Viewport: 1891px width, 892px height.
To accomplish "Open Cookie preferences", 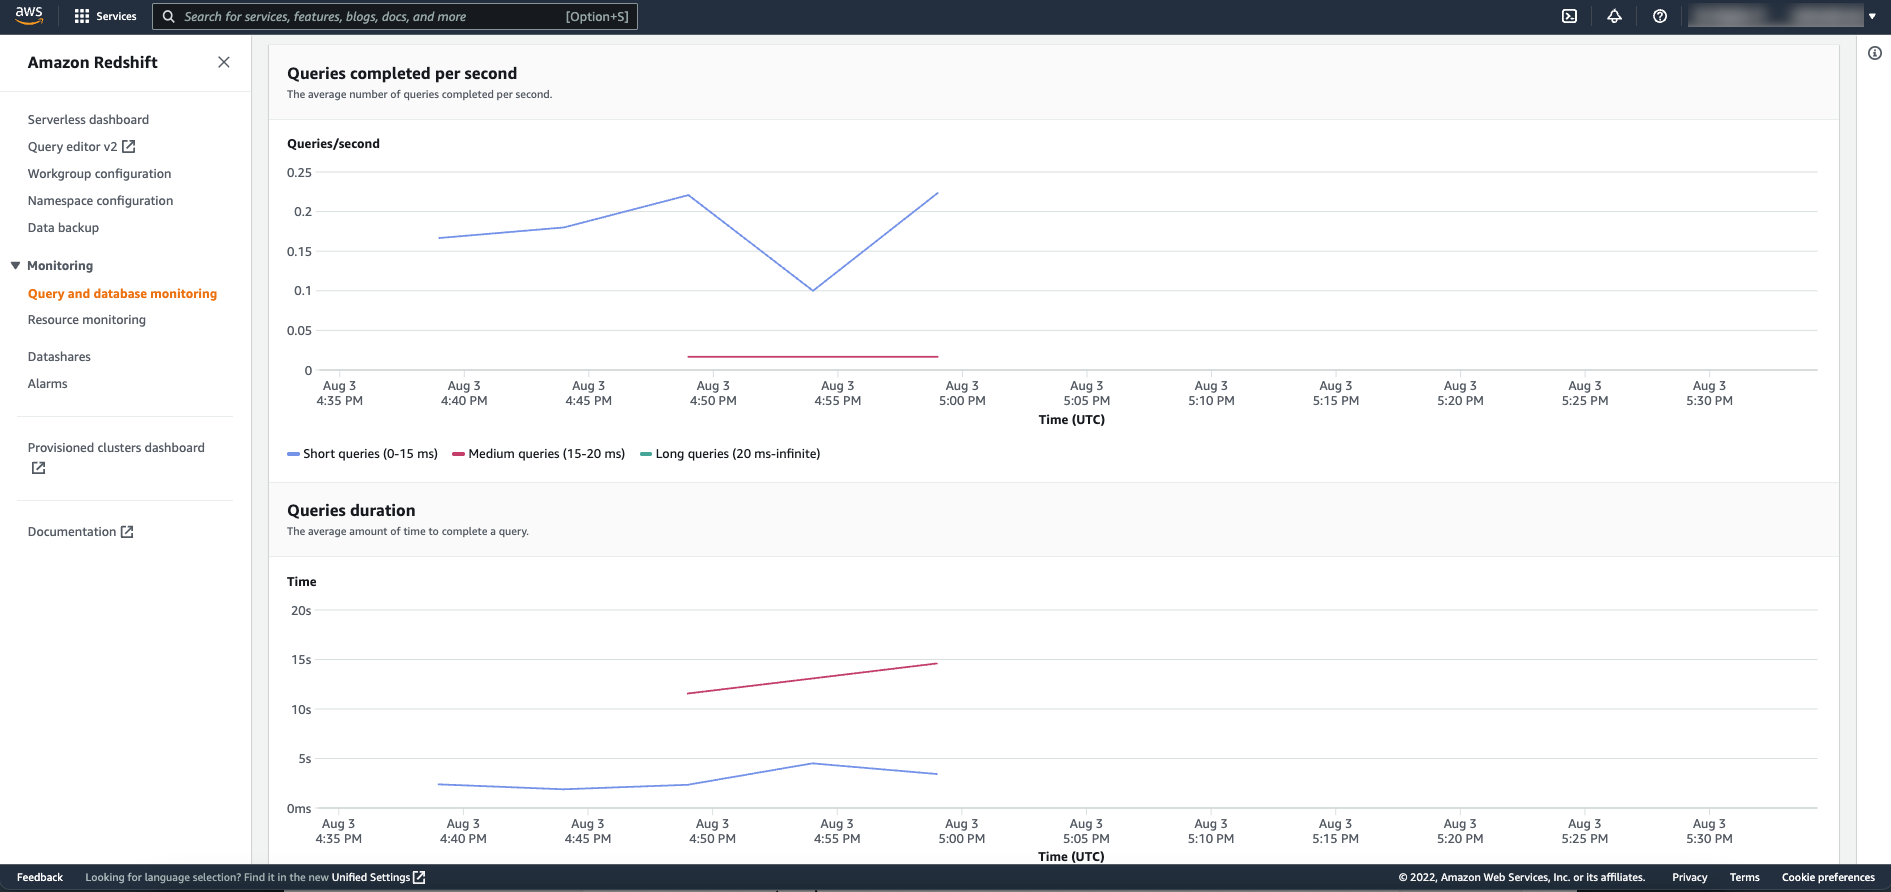I will (x=1828, y=877).
